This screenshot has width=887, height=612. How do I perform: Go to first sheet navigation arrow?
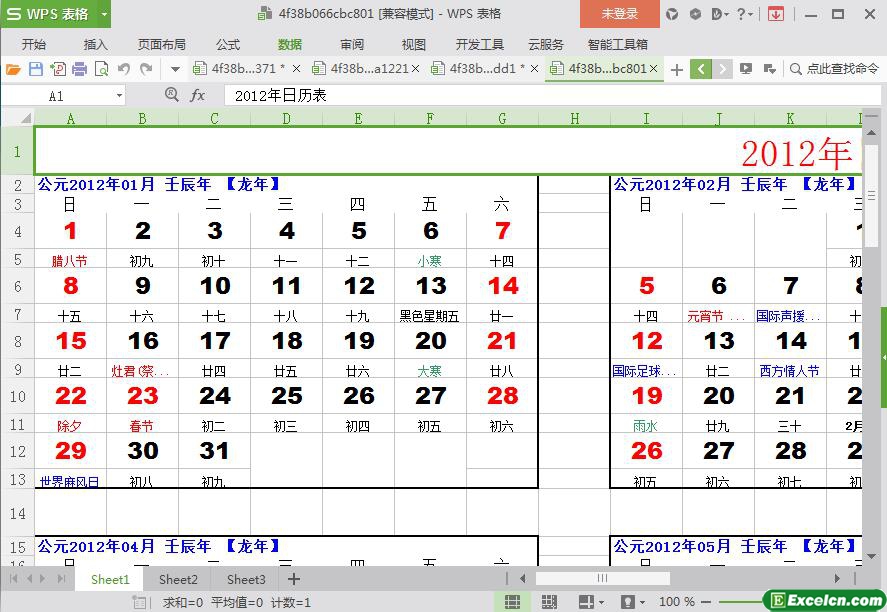click(x=14, y=579)
